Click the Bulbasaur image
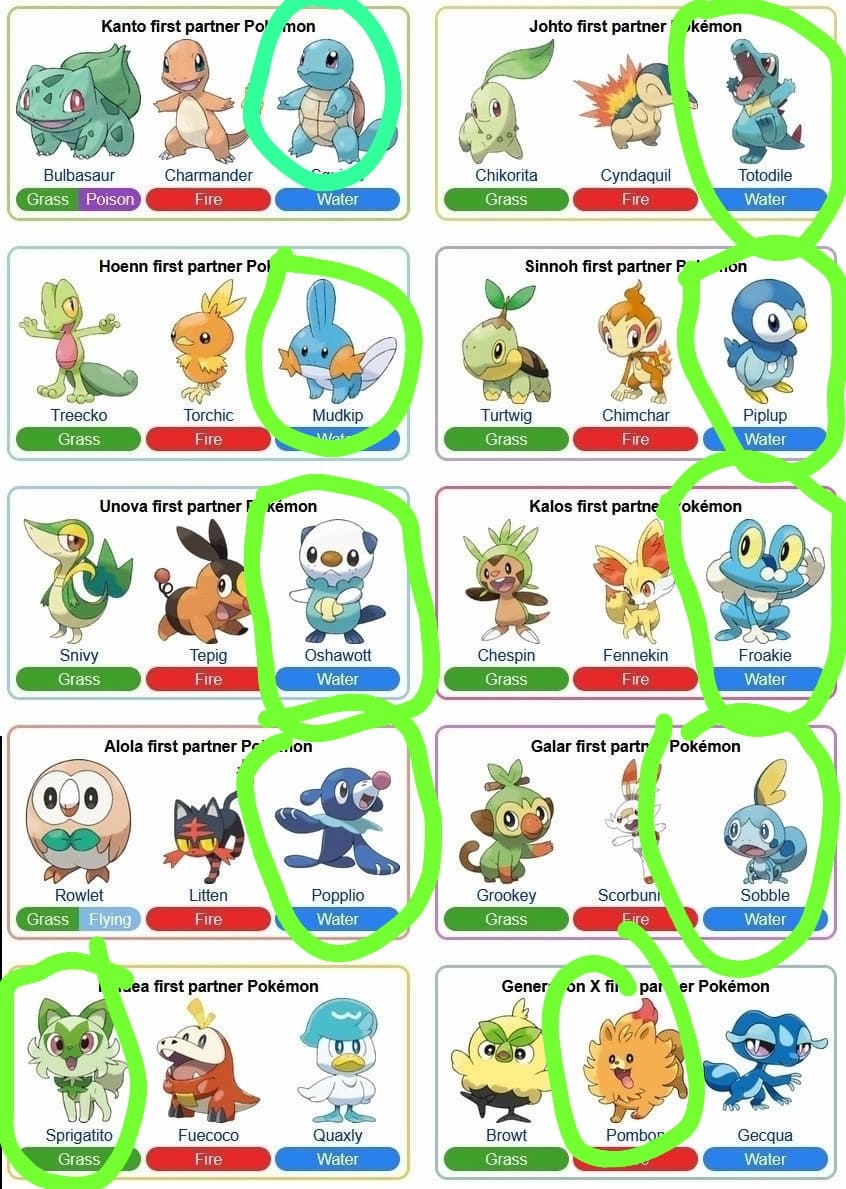Image resolution: width=846 pixels, height=1189 pixels. coord(78,102)
